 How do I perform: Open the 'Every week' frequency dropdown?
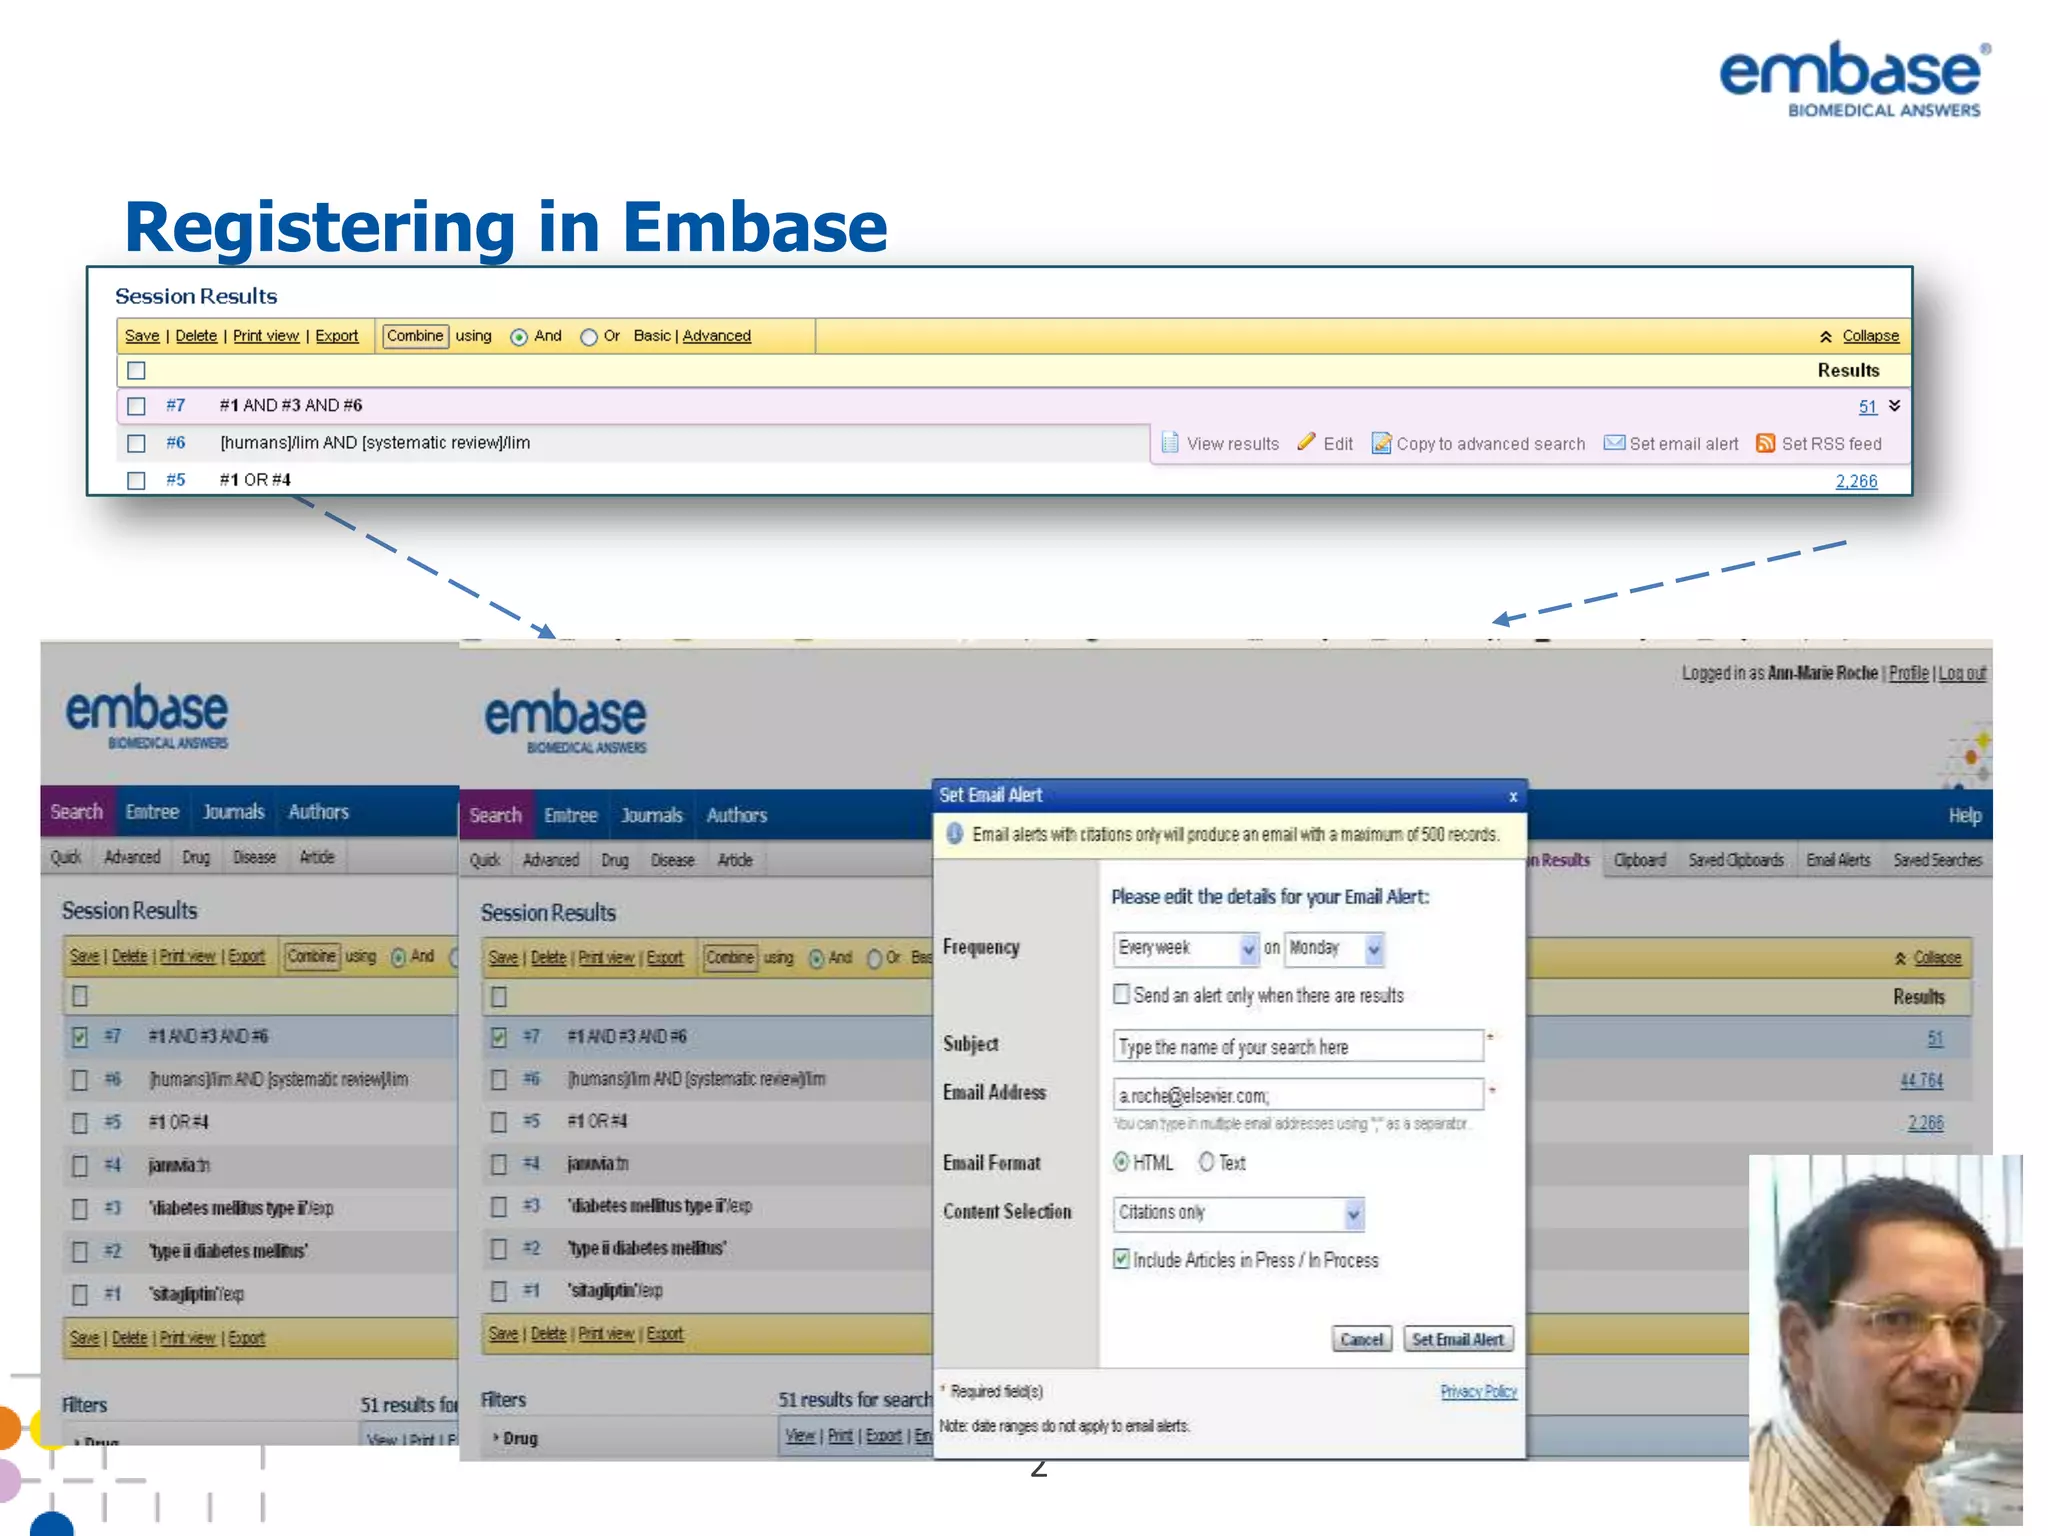[x=1248, y=948]
